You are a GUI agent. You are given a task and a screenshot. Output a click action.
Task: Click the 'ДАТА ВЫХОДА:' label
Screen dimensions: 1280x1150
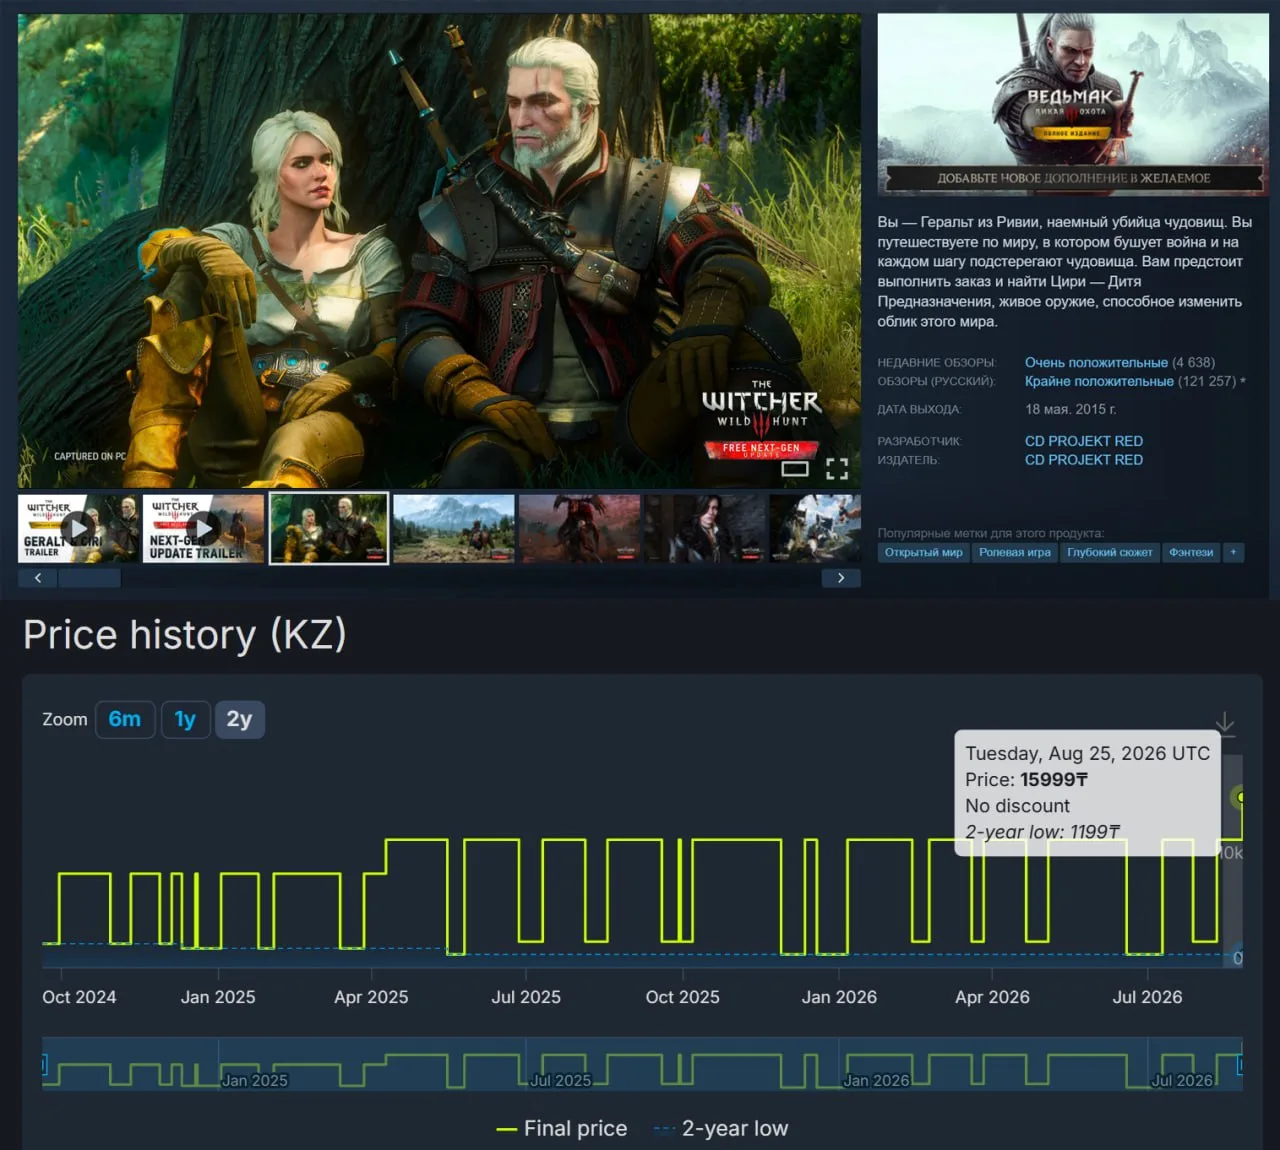919,409
